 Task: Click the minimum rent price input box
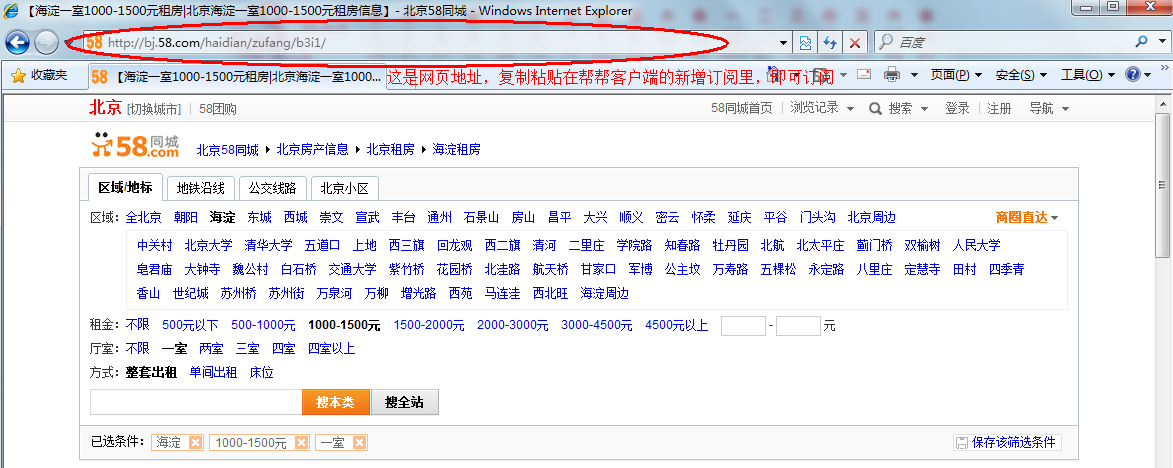[742, 325]
